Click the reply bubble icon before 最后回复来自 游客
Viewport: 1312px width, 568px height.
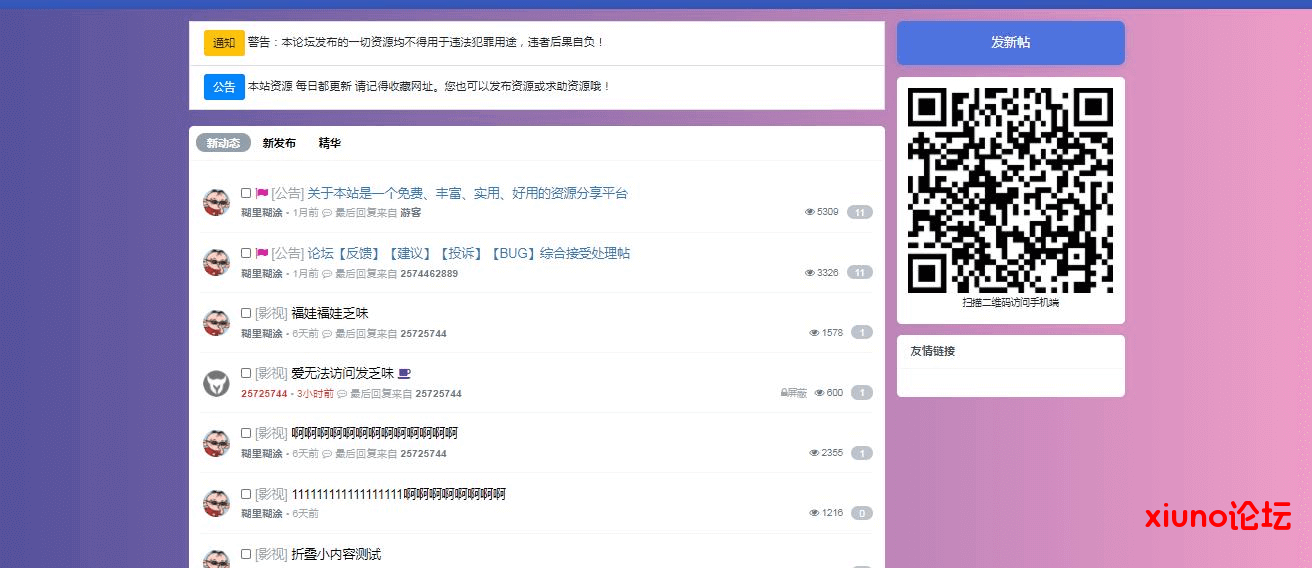click(326, 213)
